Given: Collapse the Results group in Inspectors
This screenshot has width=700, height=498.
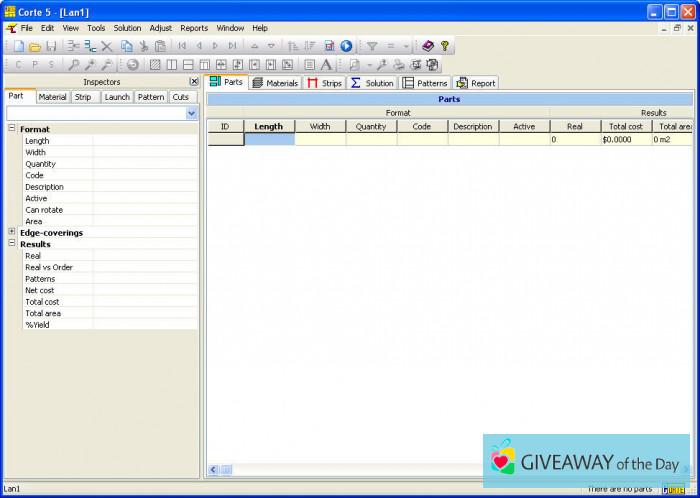Looking at the screenshot, I should (12, 244).
